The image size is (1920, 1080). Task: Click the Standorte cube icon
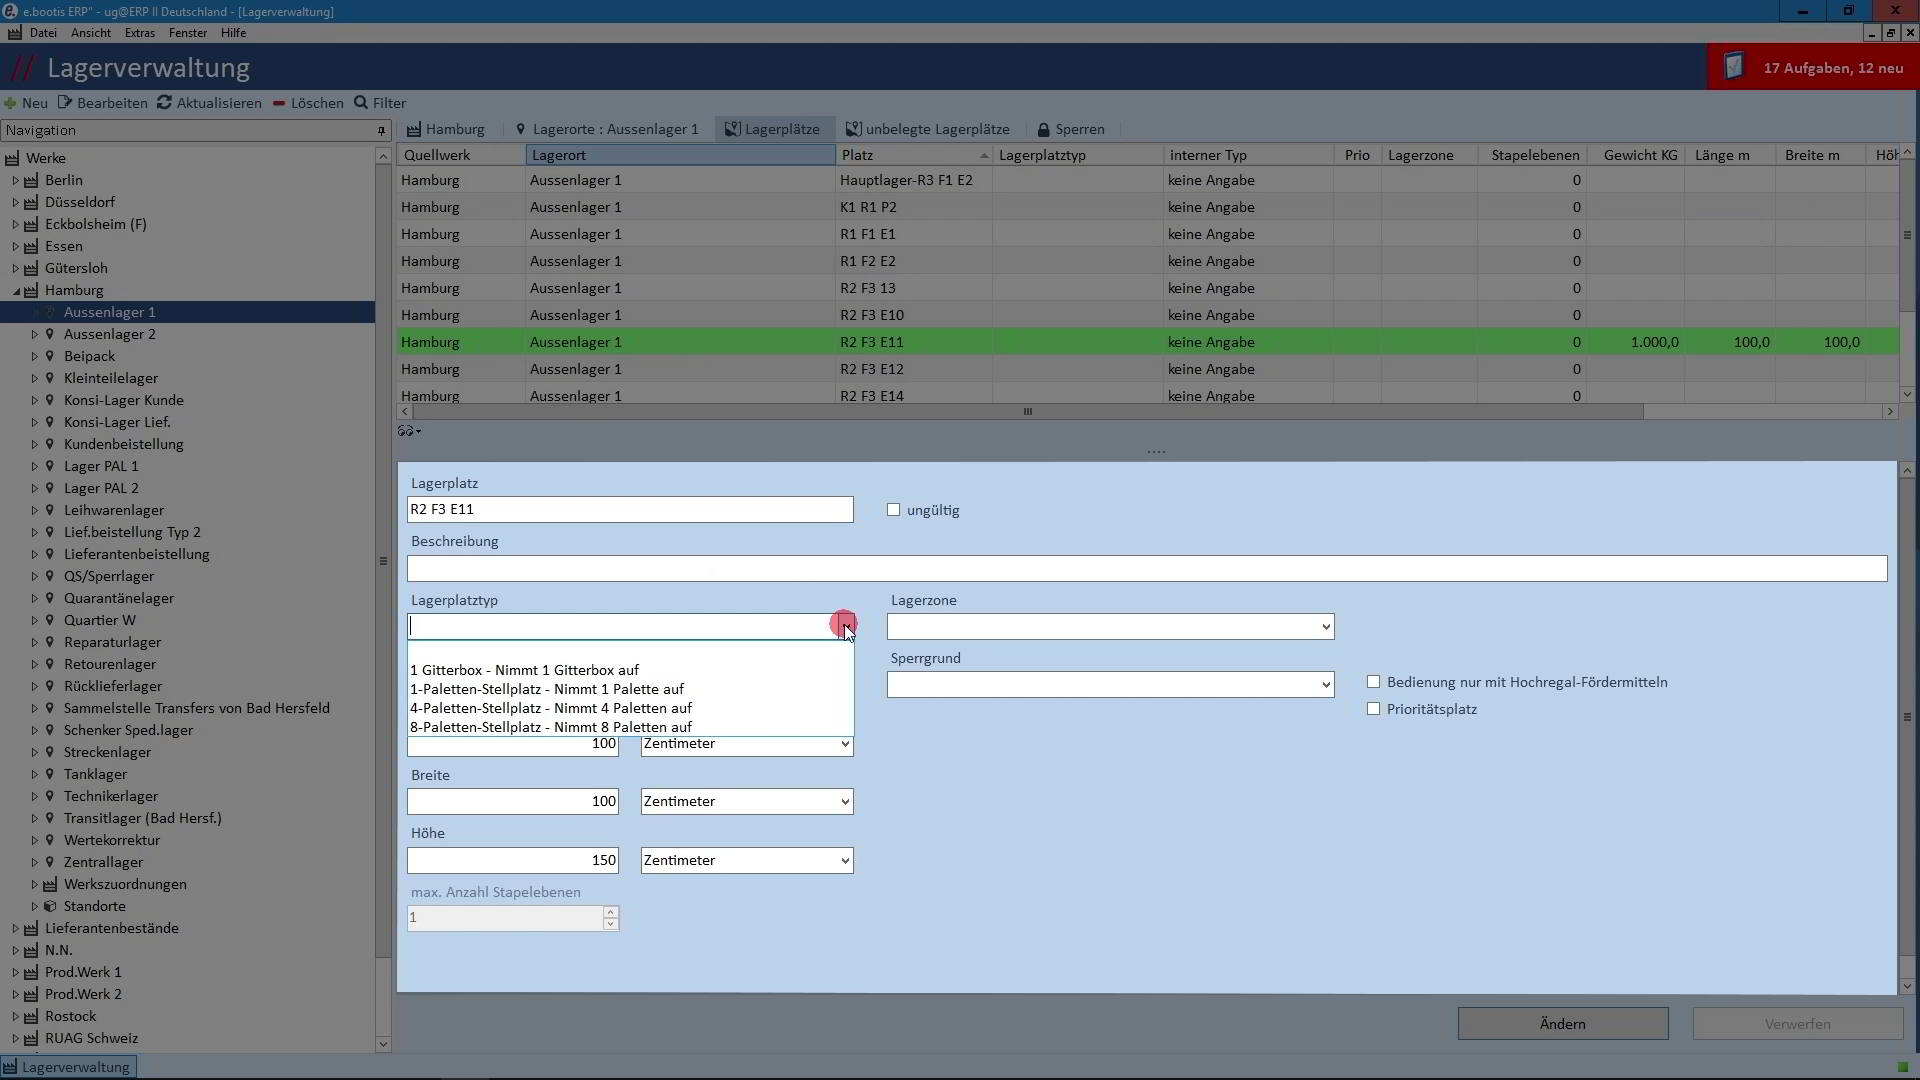(x=50, y=906)
